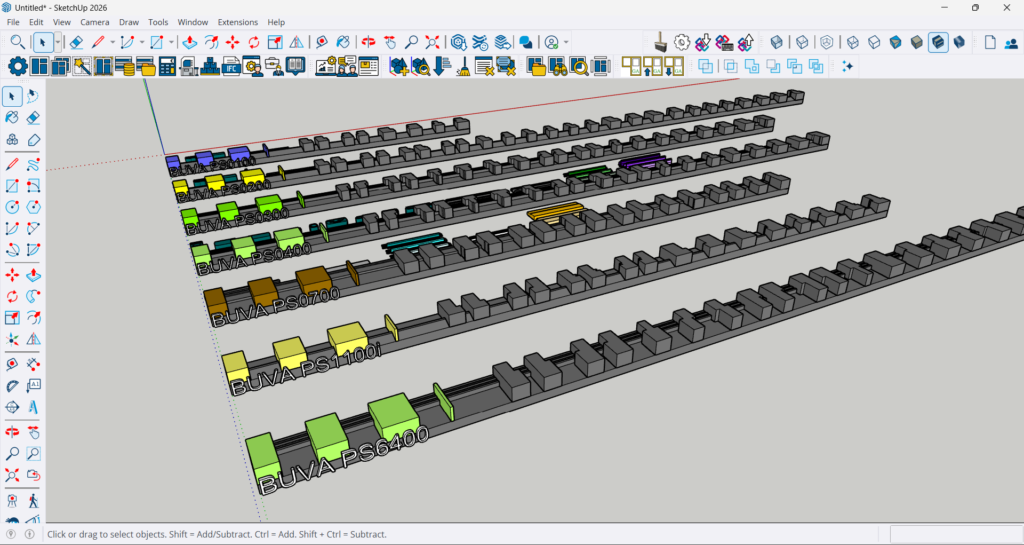The width and height of the screenshot is (1024, 545).
Task: Click the info circle icon in status bar
Action: click(29, 534)
